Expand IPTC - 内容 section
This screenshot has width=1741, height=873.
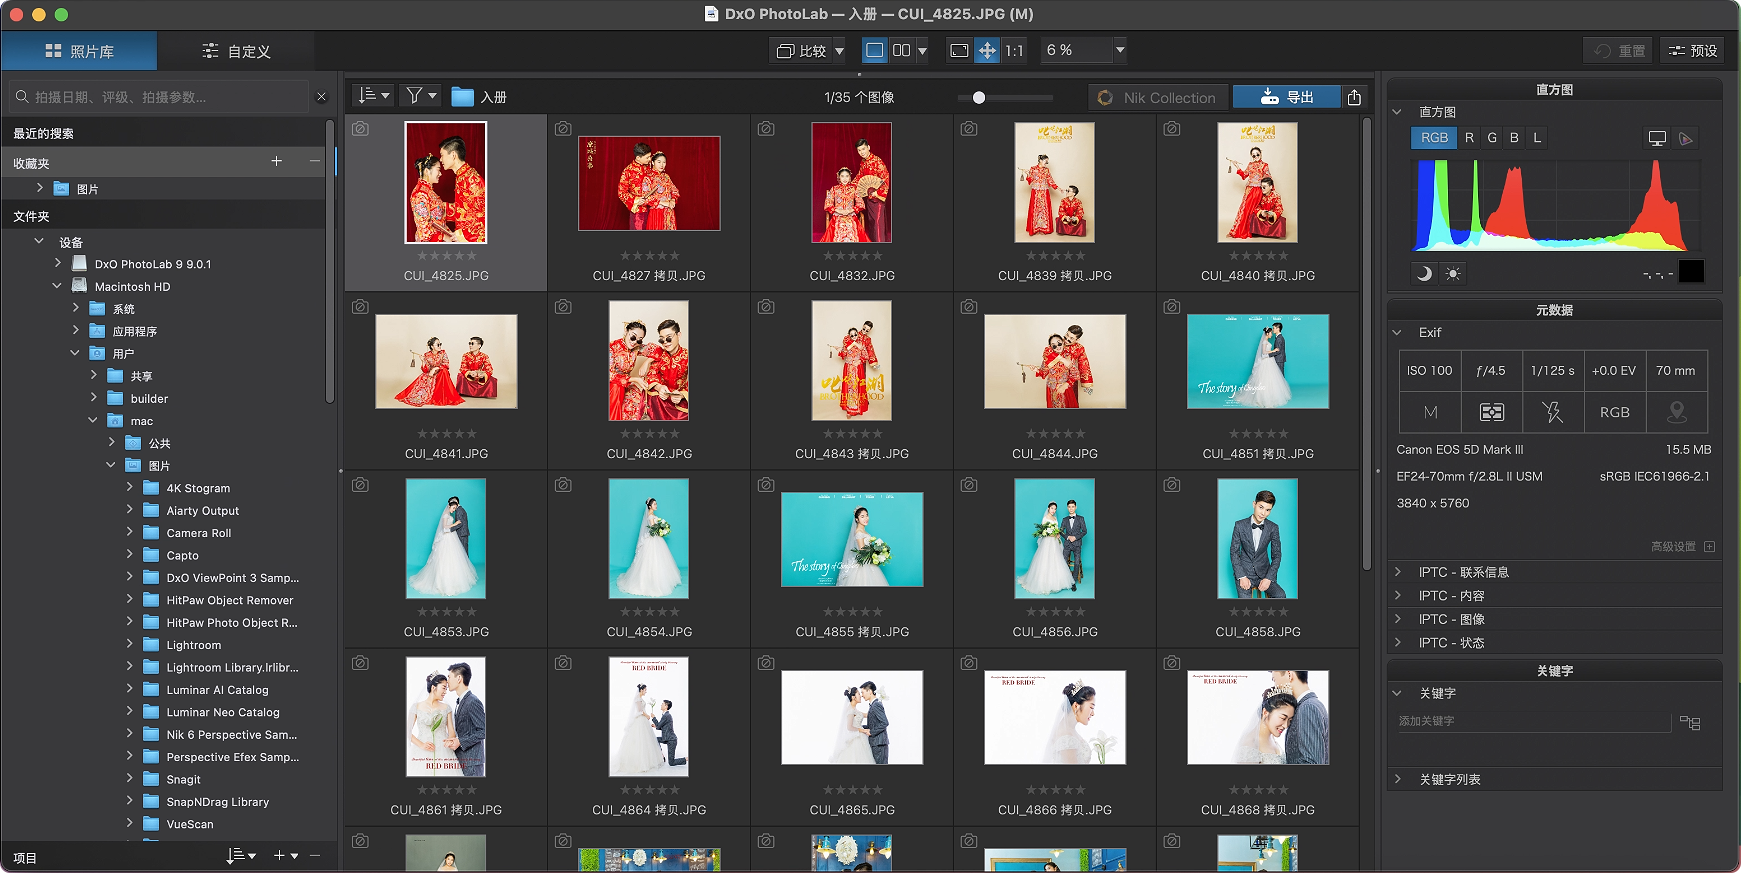1397,595
